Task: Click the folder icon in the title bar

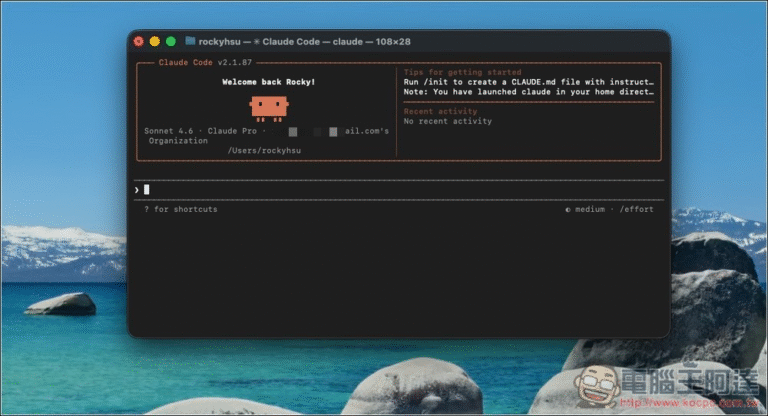Action: (190, 42)
